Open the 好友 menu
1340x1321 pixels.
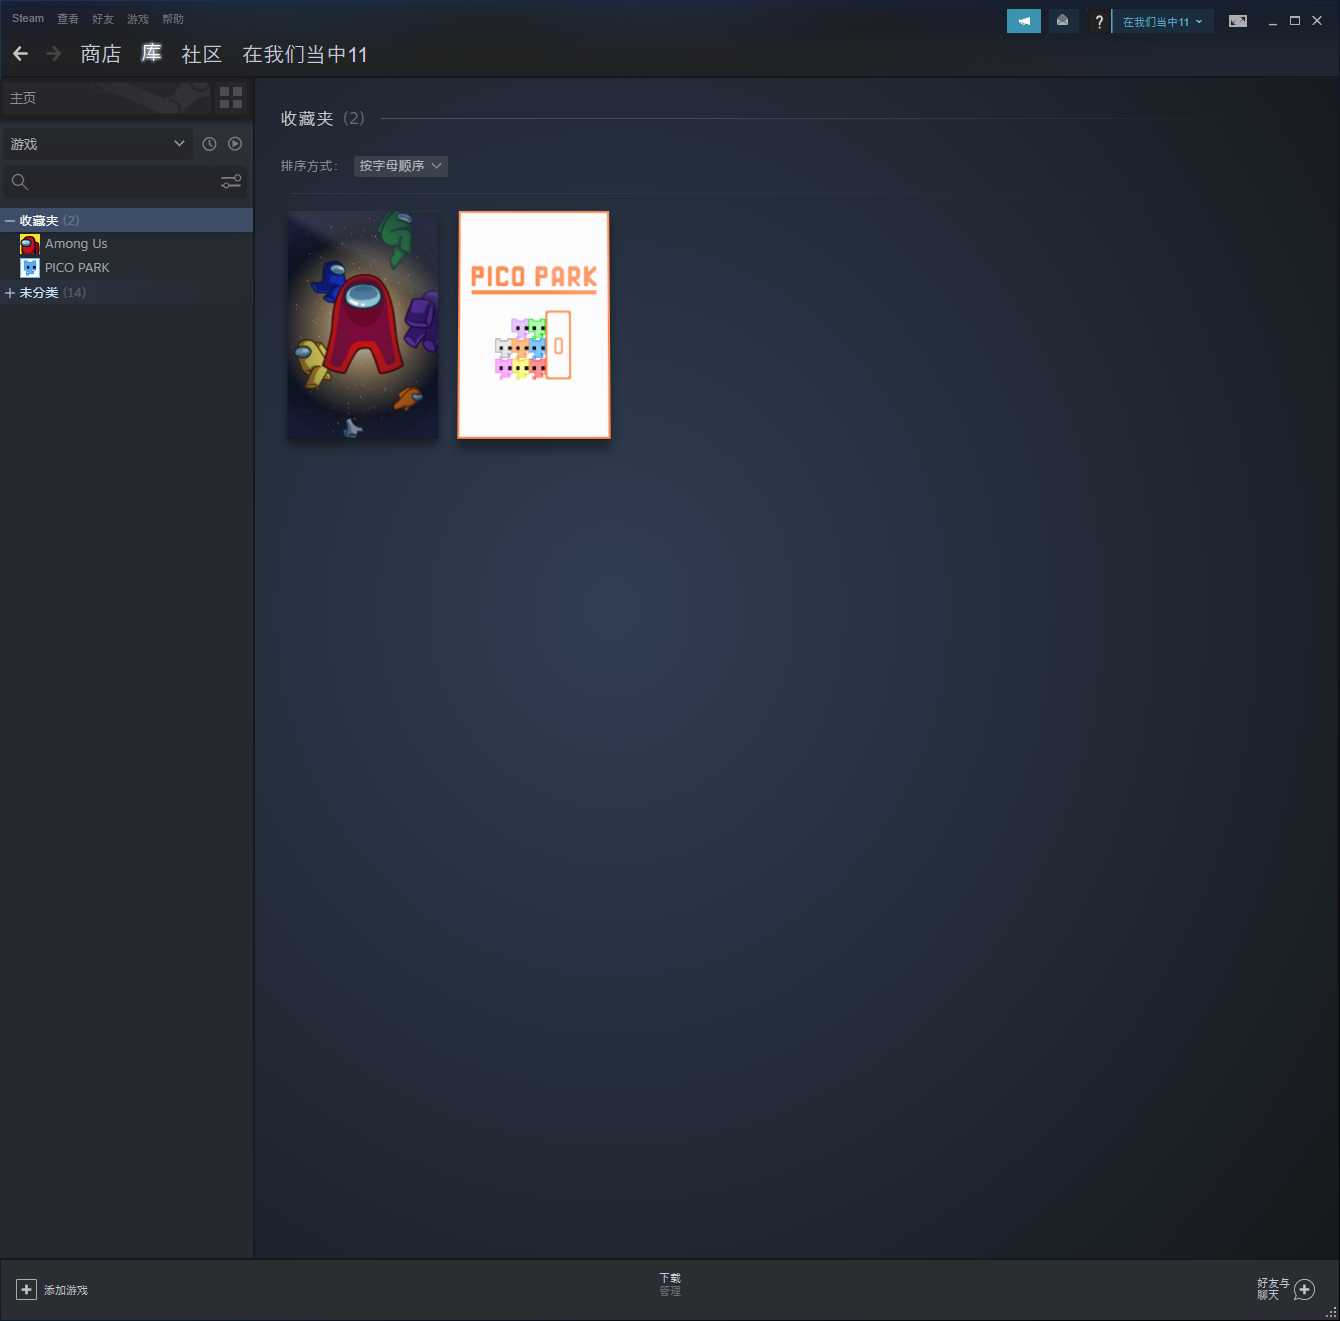pyautogui.click(x=103, y=19)
